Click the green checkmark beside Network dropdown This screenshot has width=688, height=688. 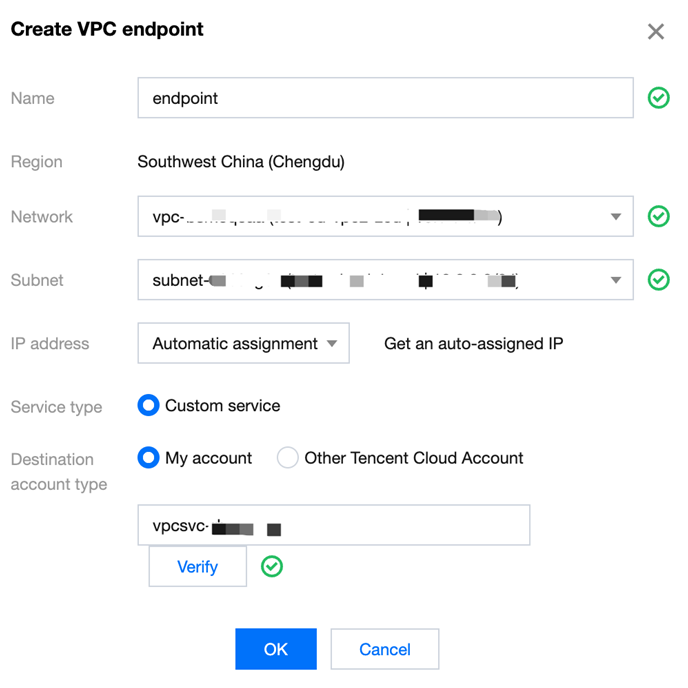pyautogui.click(x=658, y=216)
